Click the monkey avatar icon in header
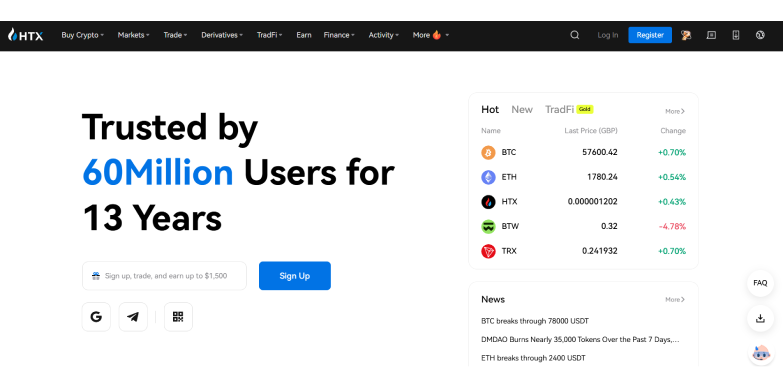The image size is (783, 388). click(686, 35)
